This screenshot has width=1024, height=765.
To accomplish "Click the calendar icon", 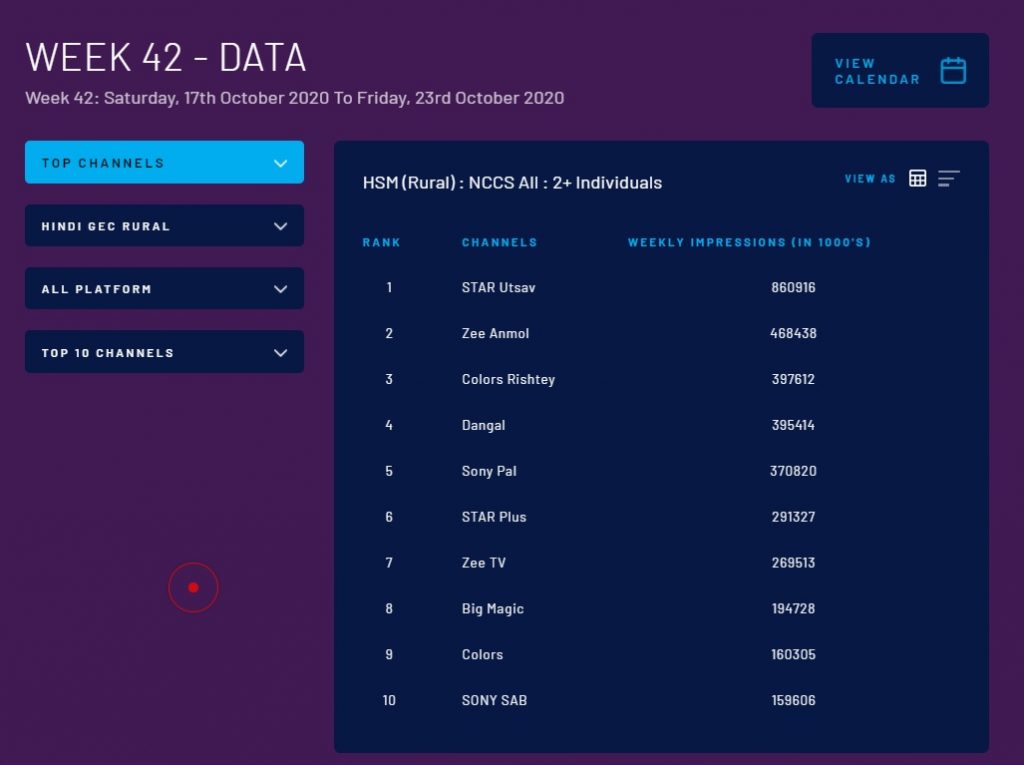I will (953, 71).
